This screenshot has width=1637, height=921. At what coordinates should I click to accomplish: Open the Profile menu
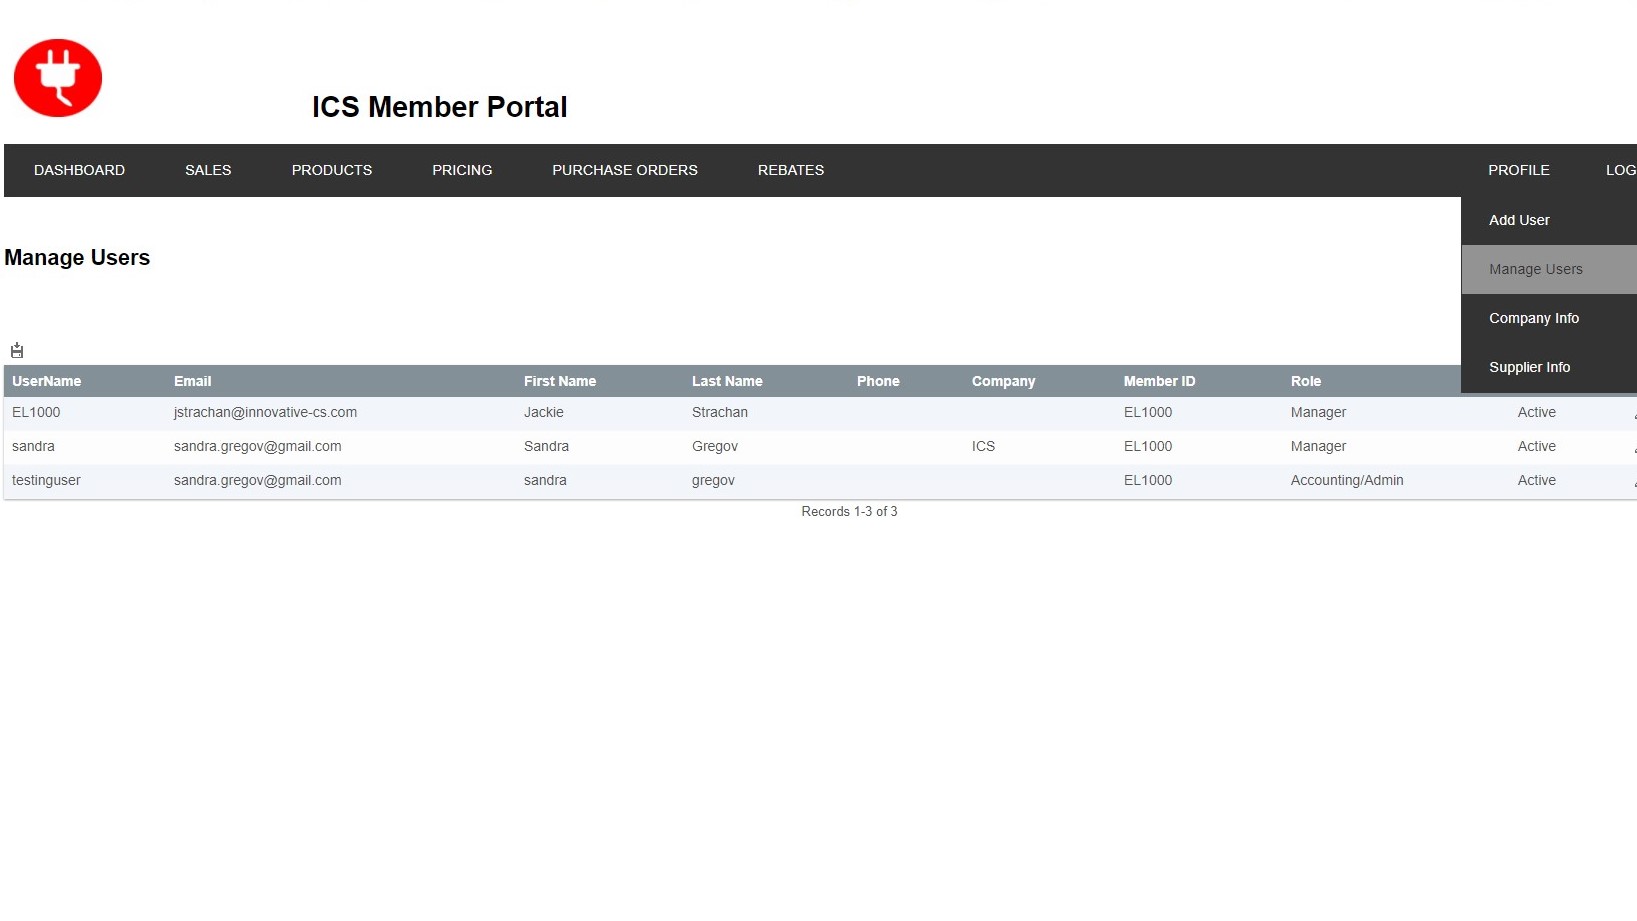tap(1519, 170)
